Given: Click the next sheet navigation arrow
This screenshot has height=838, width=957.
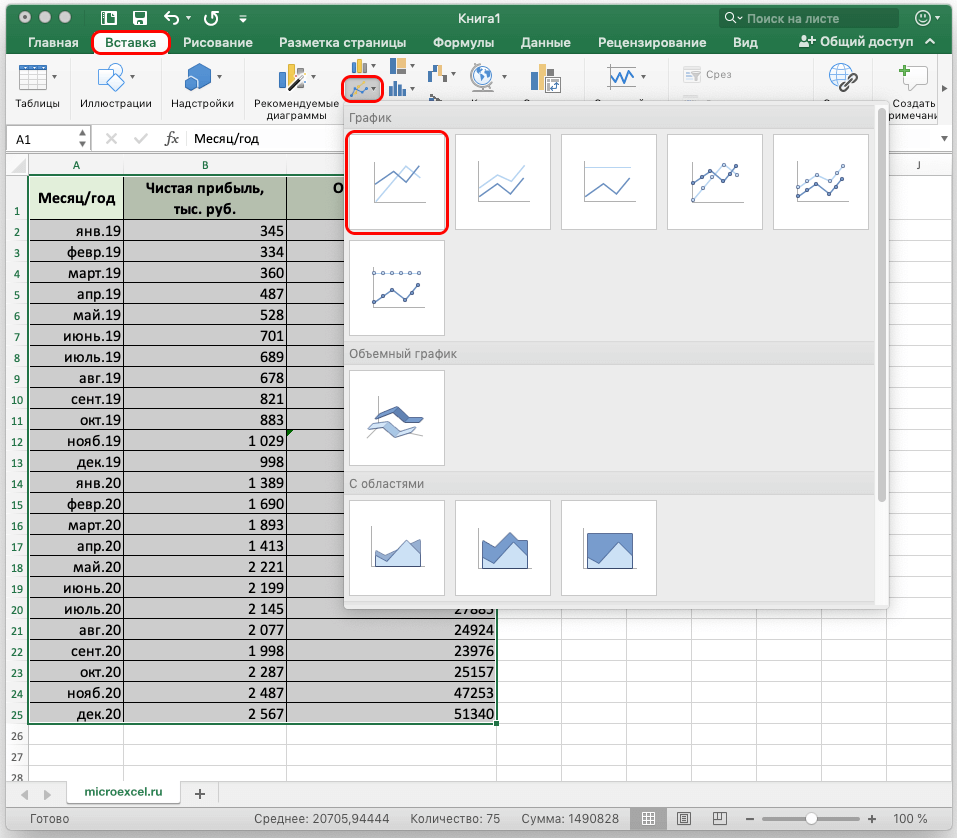Looking at the screenshot, I should pyautogui.click(x=47, y=795).
